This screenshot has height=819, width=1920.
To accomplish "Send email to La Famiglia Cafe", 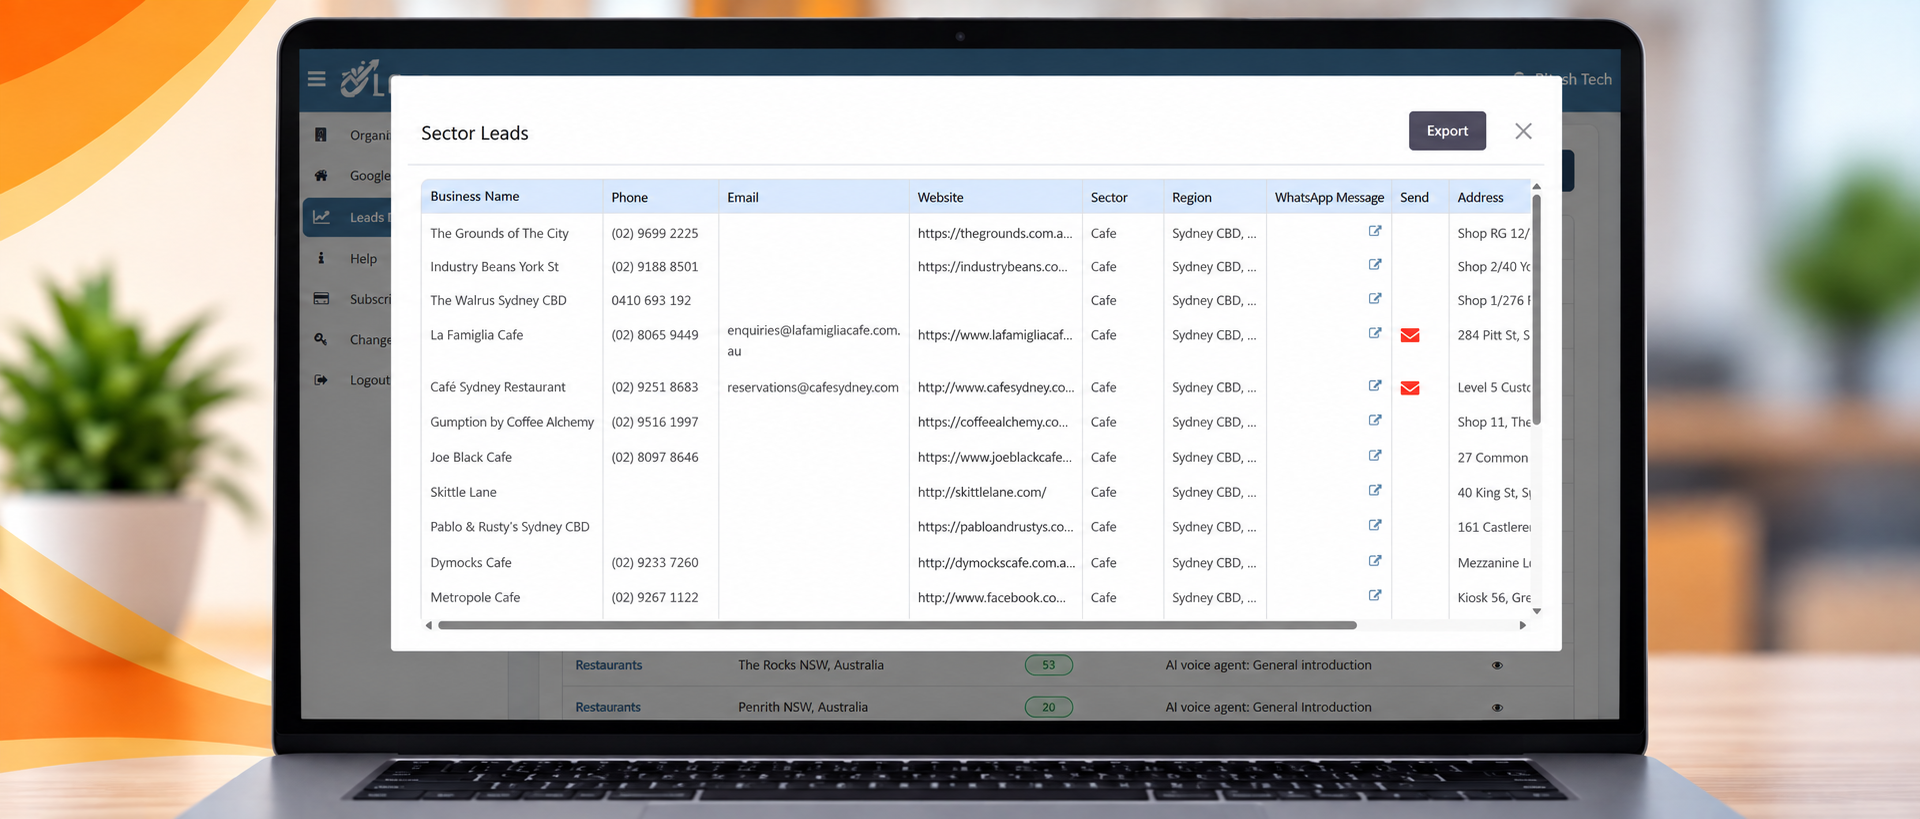I will click(1410, 335).
